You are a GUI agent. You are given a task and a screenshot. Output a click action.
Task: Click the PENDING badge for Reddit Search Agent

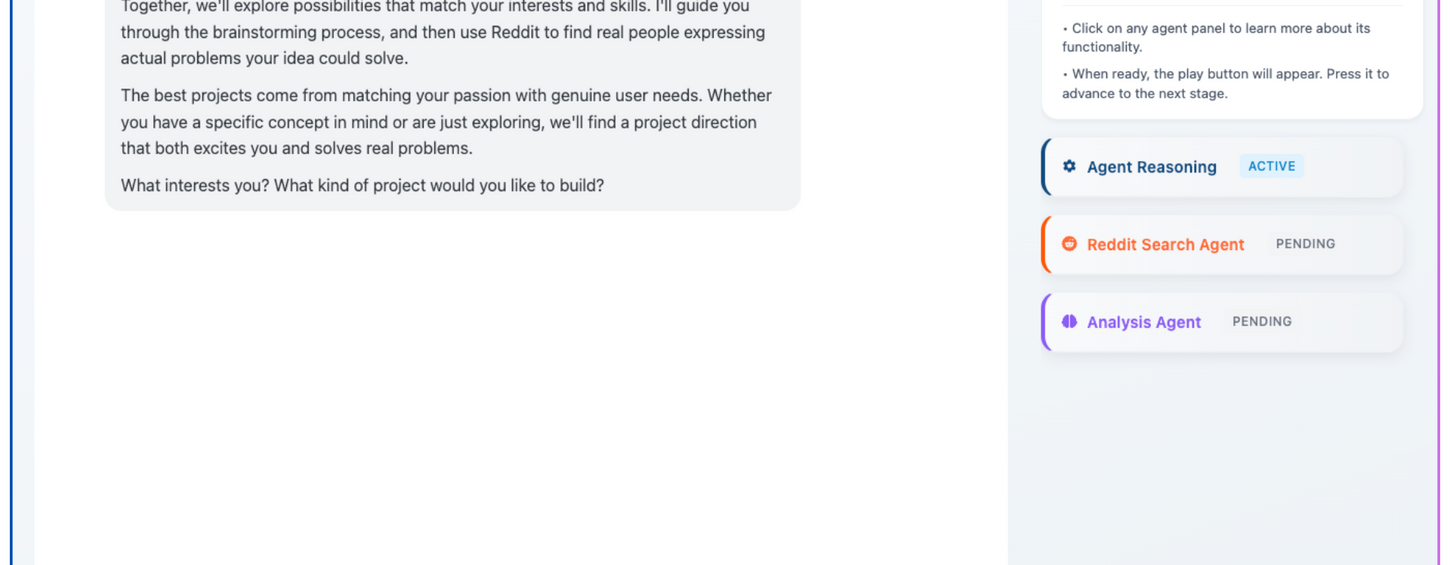pos(1305,244)
